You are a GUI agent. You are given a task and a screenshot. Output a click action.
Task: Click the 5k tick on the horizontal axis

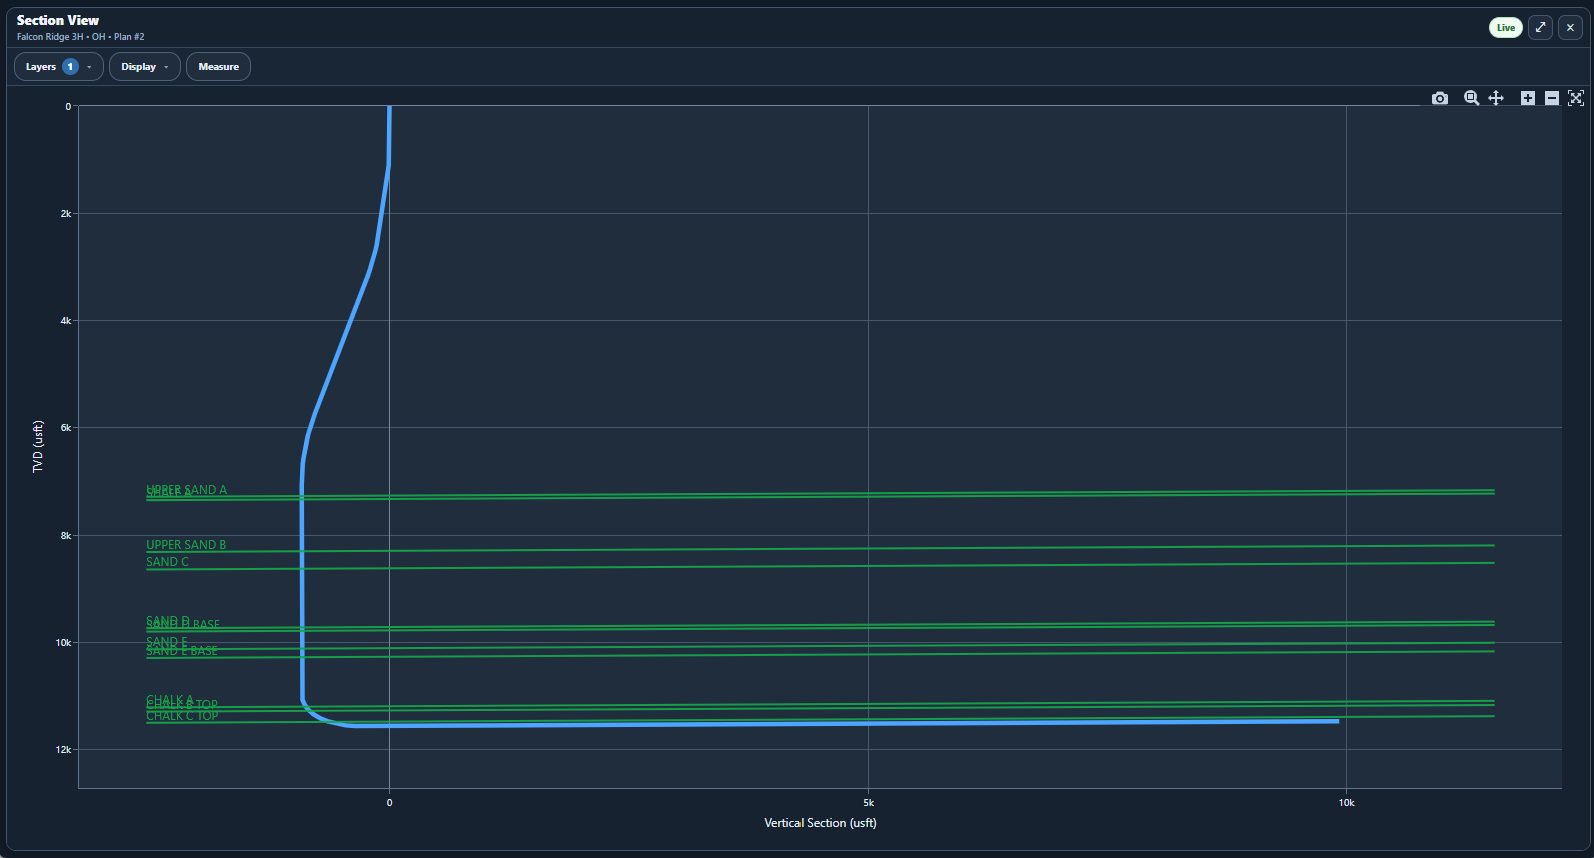click(868, 803)
